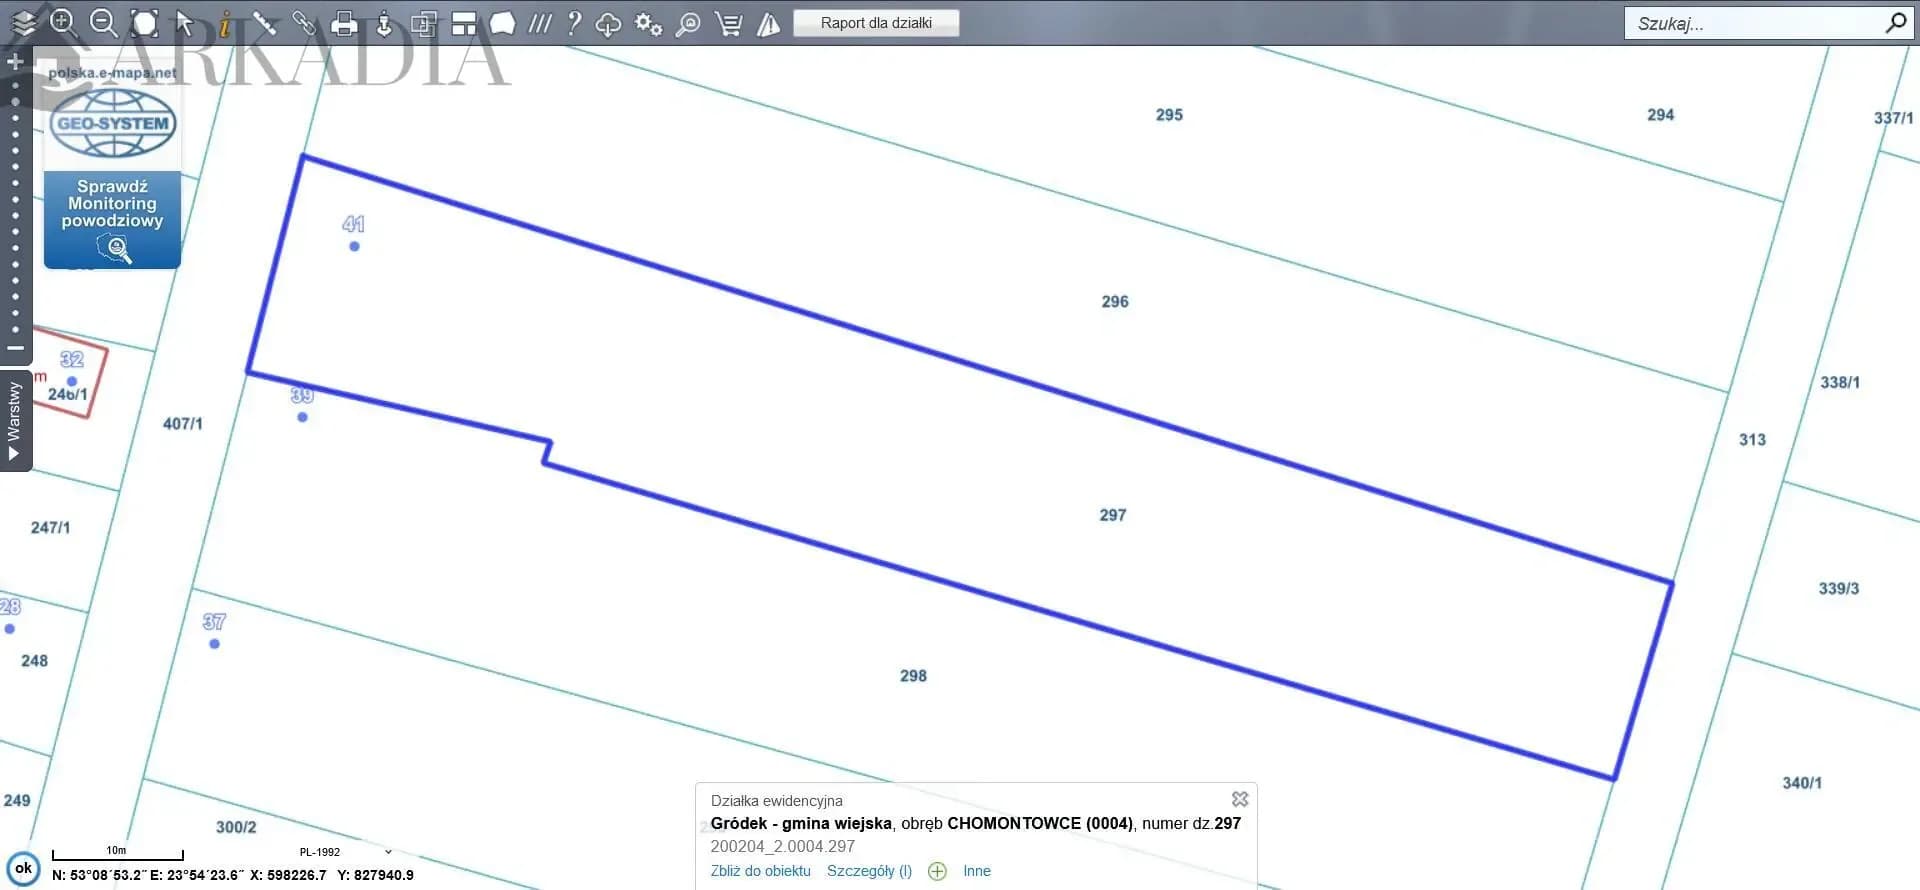Click minus at bottom of zoom slider

(15, 348)
